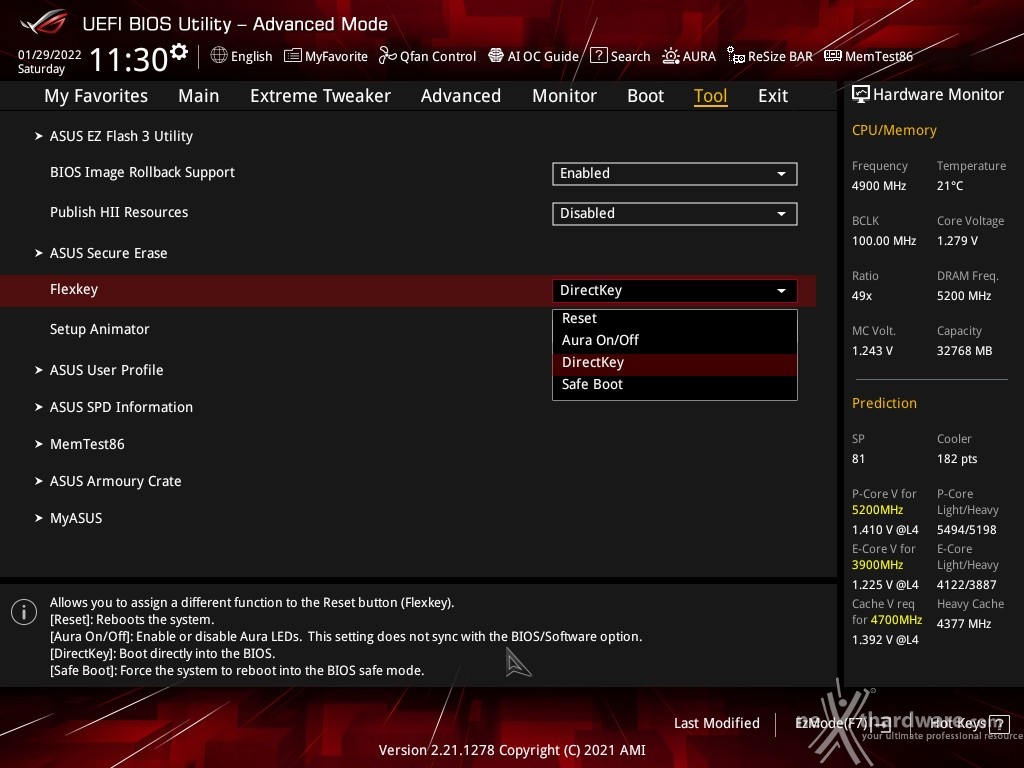
Task: Expand ASUS Armoury Crate submenu
Action: click(x=116, y=481)
